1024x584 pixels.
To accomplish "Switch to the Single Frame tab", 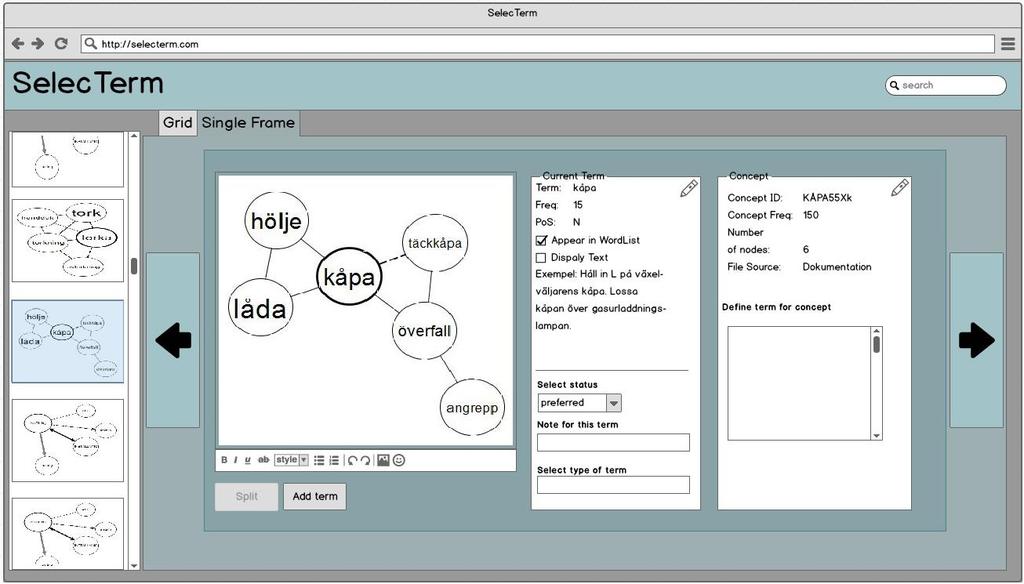I will 248,122.
